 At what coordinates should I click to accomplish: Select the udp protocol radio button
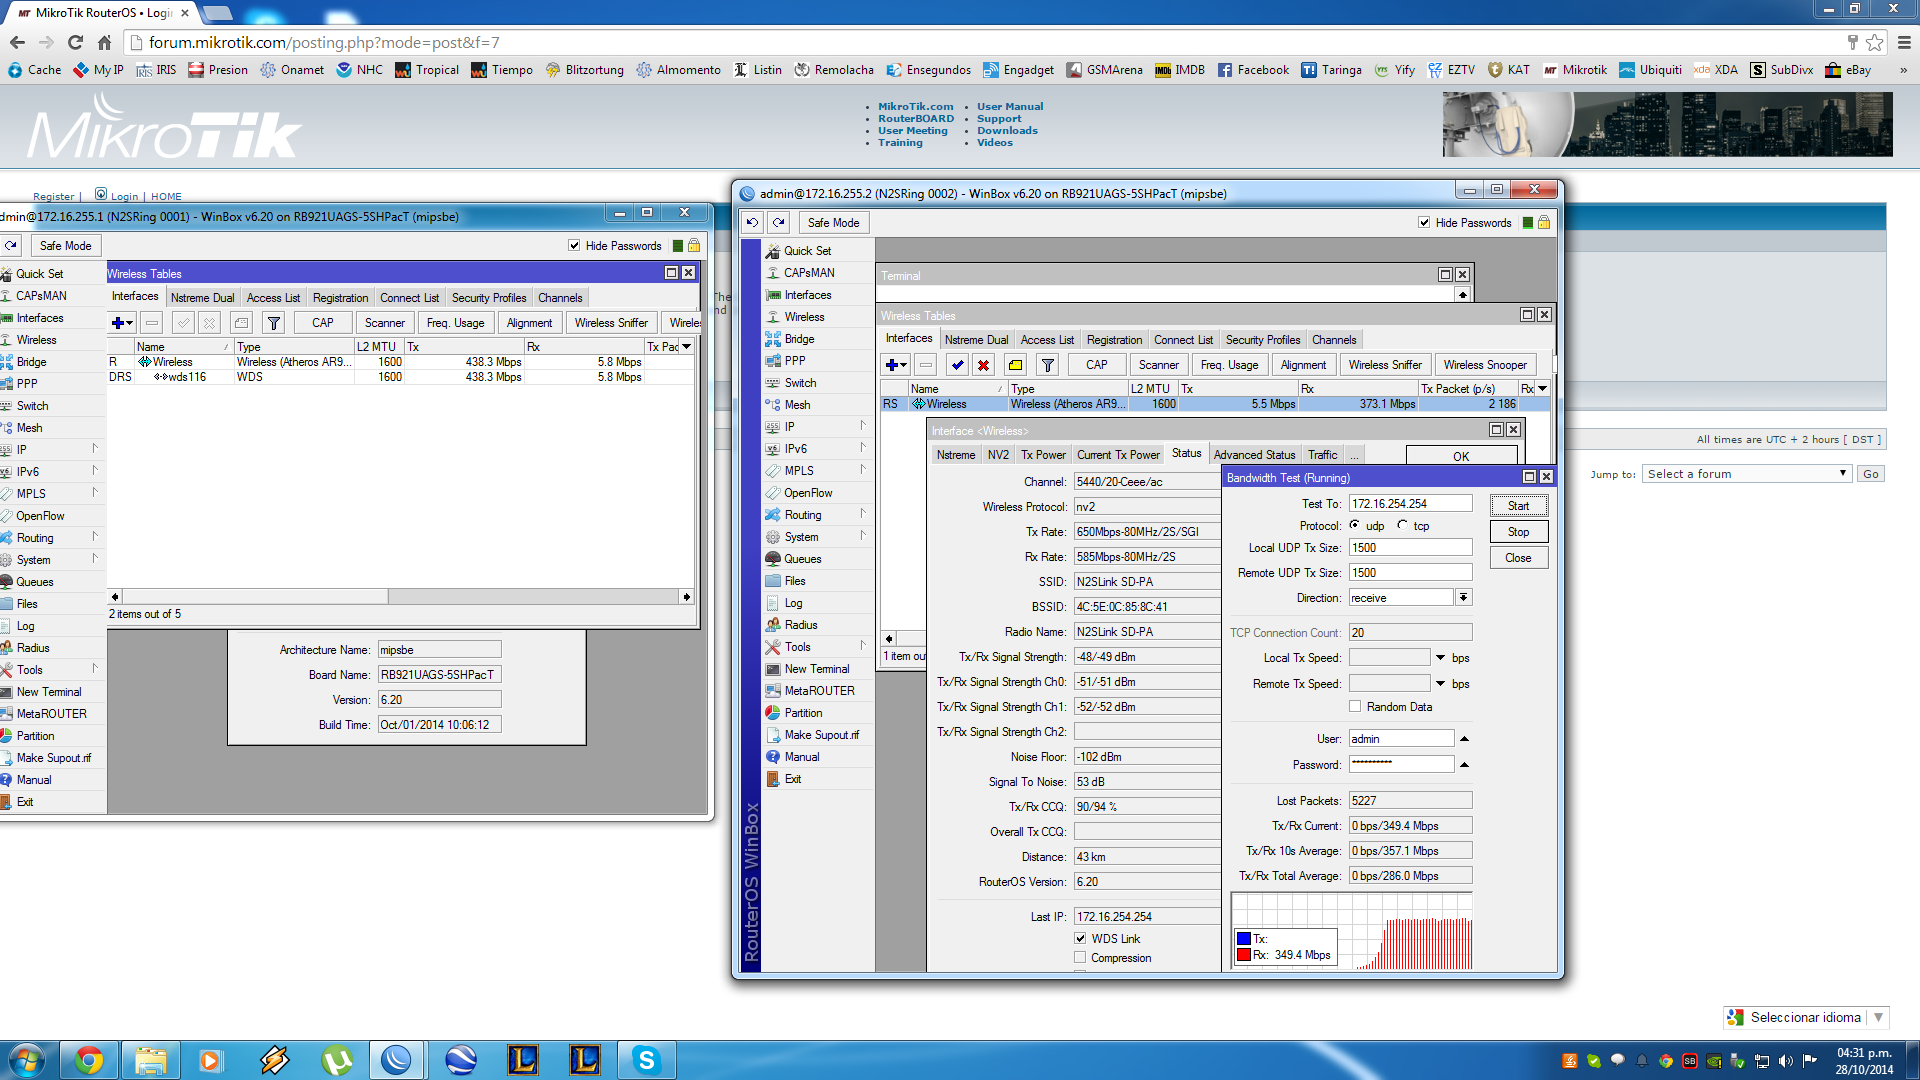1355,525
